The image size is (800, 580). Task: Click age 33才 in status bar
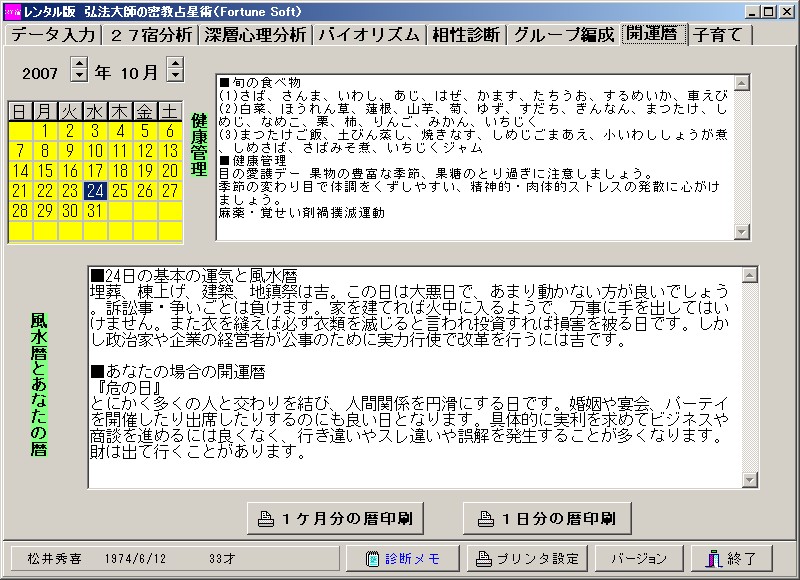(x=222, y=559)
